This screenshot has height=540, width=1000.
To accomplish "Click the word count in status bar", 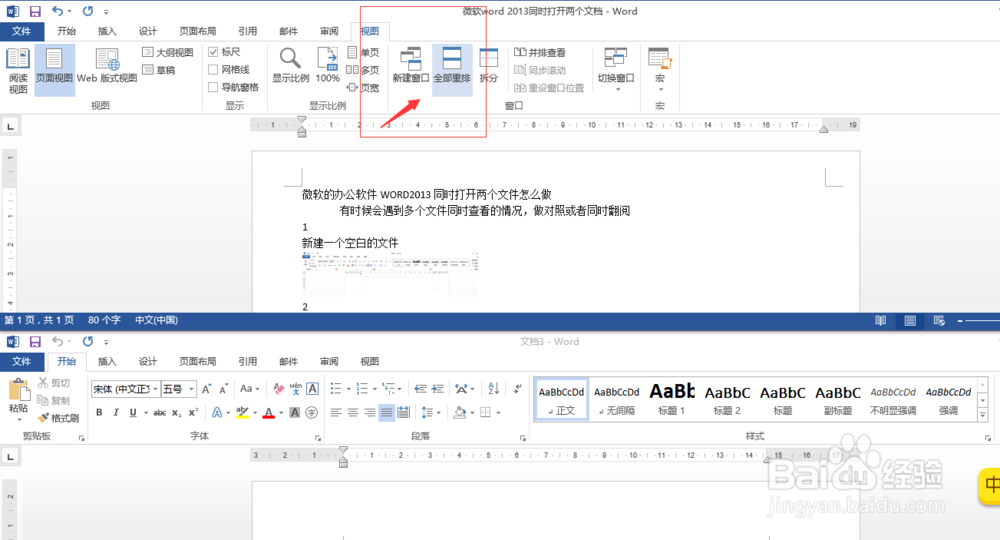I will click(104, 320).
